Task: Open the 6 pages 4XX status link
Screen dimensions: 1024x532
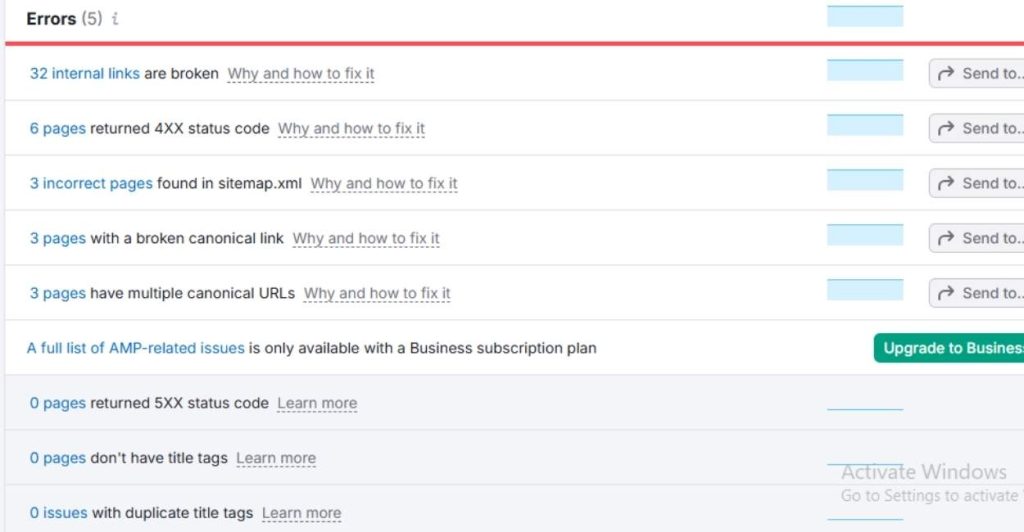Action: click(57, 128)
